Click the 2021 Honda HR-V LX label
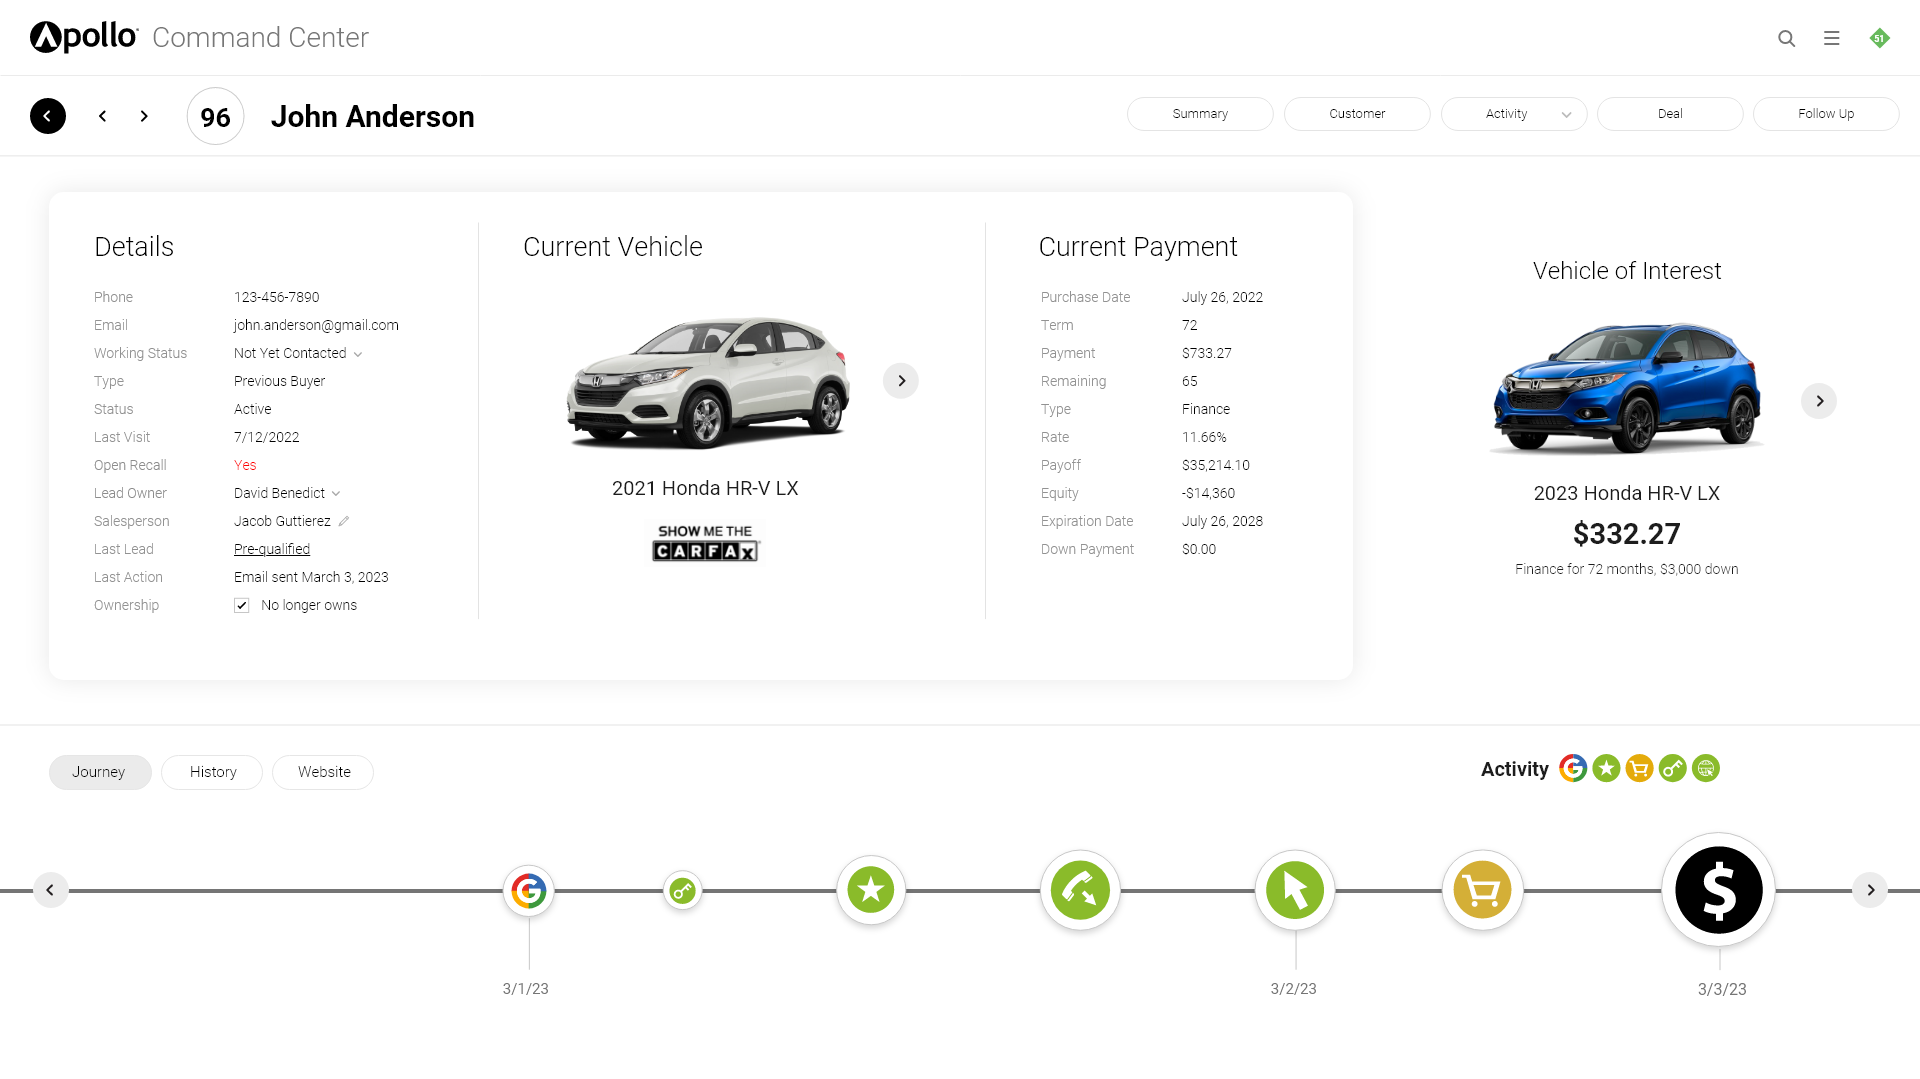 click(705, 488)
